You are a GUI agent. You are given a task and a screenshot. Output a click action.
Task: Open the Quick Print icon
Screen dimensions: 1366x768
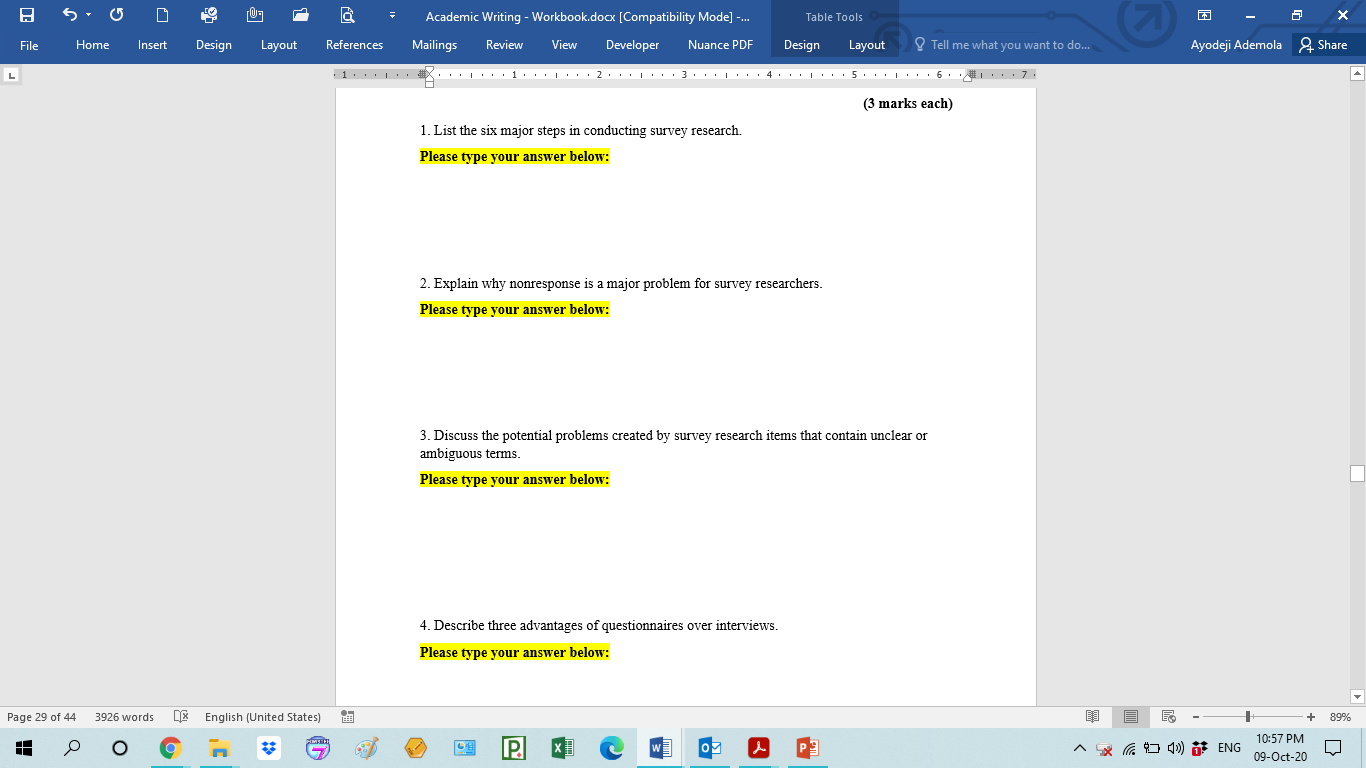(x=208, y=16)
